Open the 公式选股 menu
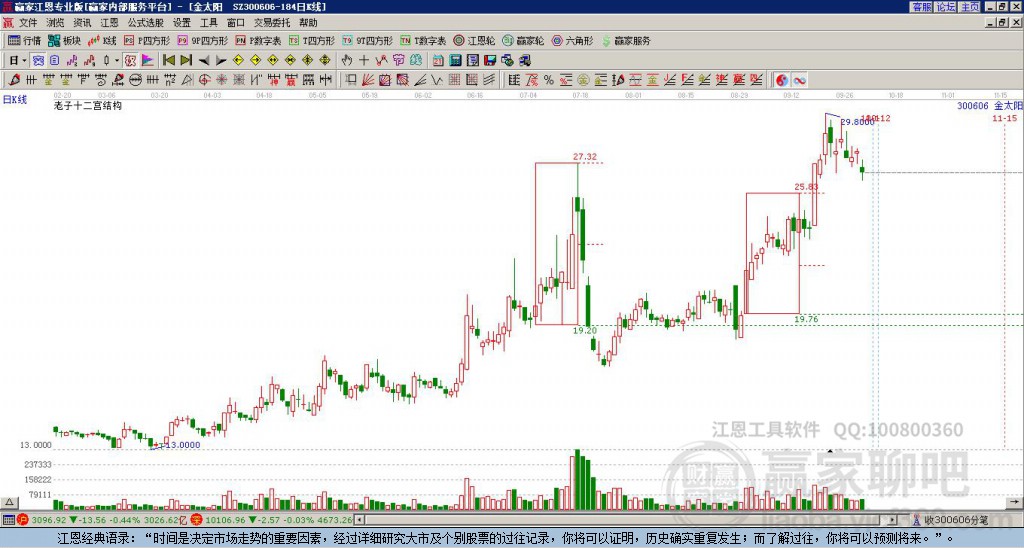 [x=146, y=23]
